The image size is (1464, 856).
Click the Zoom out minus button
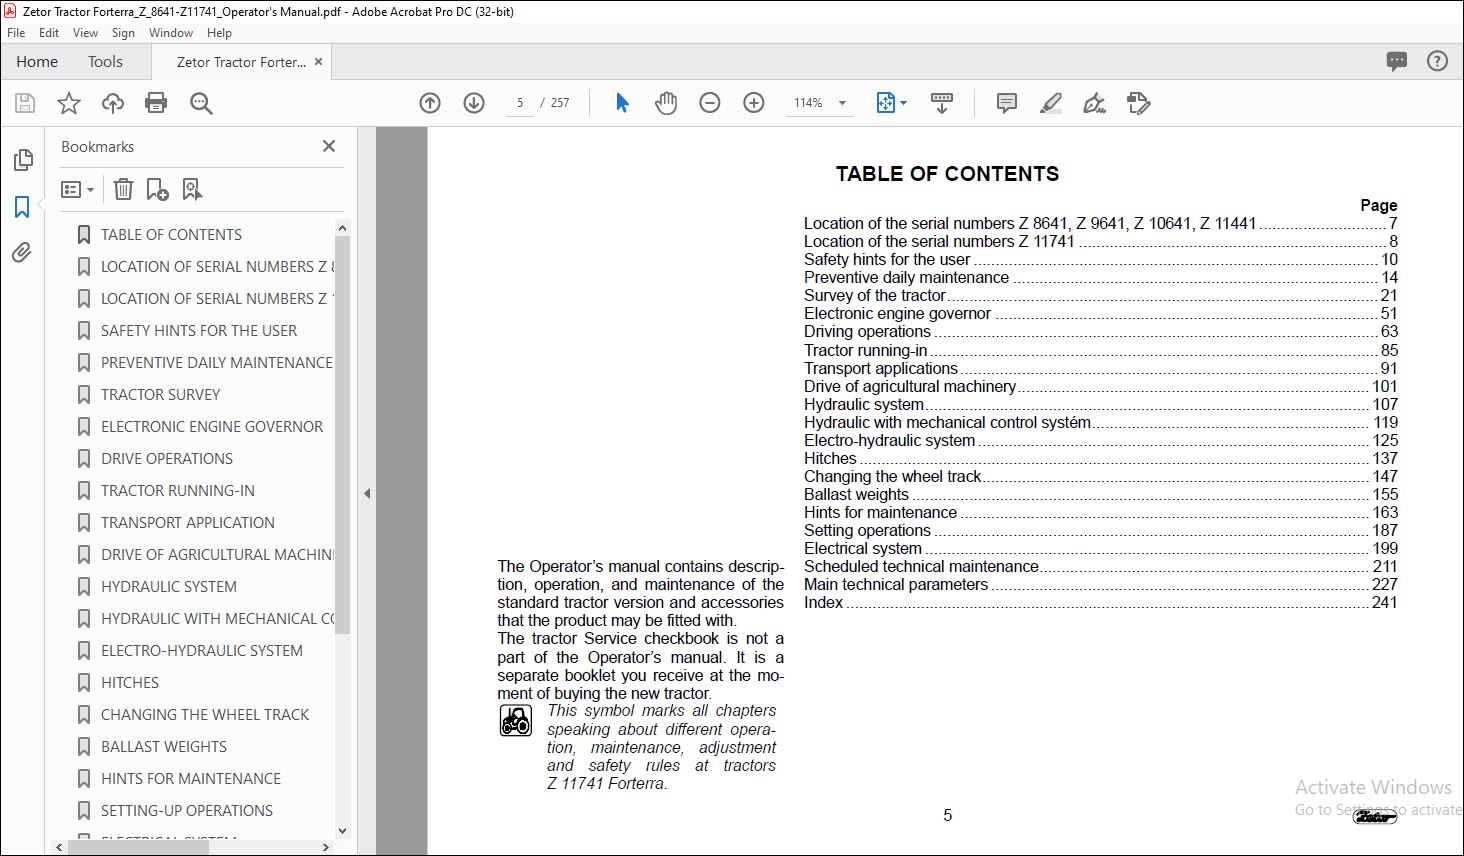(710, 103)
